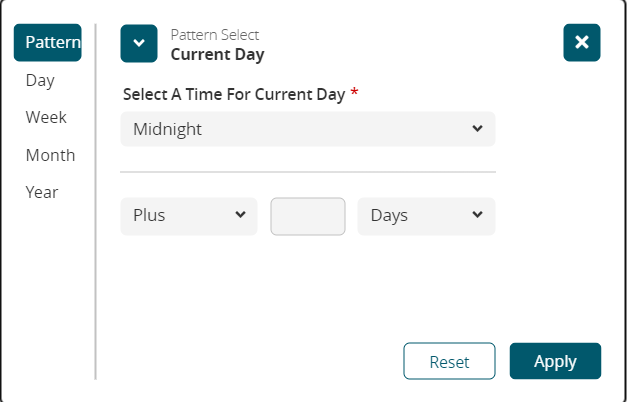Switch to the Pattern tab
This screenshot has width=627, height=402.
point(48,43)
